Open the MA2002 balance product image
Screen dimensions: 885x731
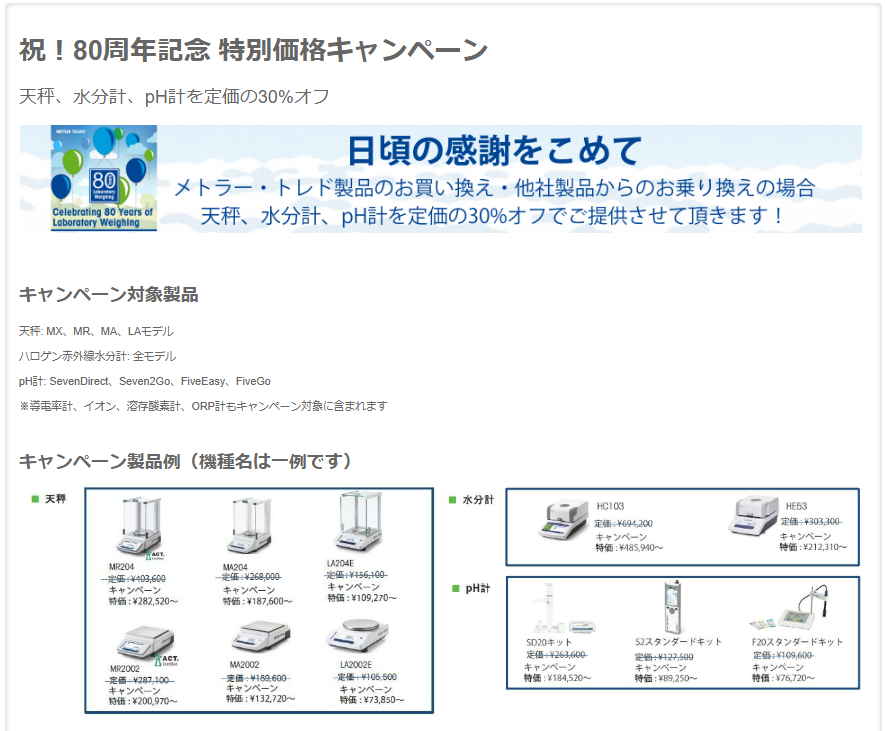[x=261, y=635]
